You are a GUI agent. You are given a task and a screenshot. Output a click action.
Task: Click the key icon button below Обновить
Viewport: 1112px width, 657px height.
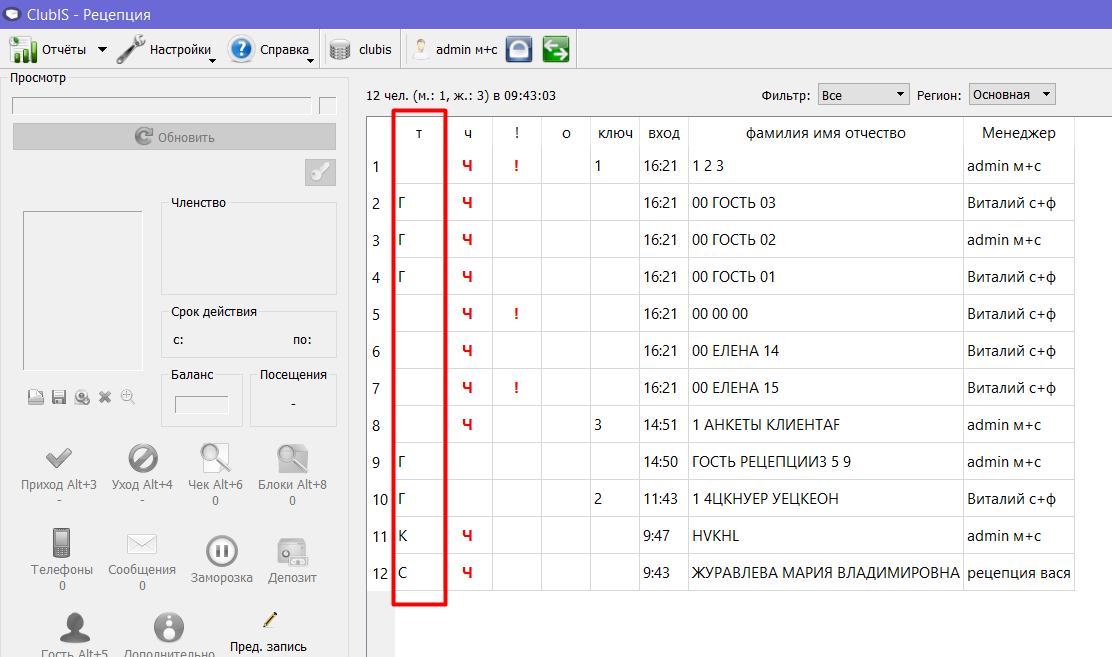(x=321, y=172)
